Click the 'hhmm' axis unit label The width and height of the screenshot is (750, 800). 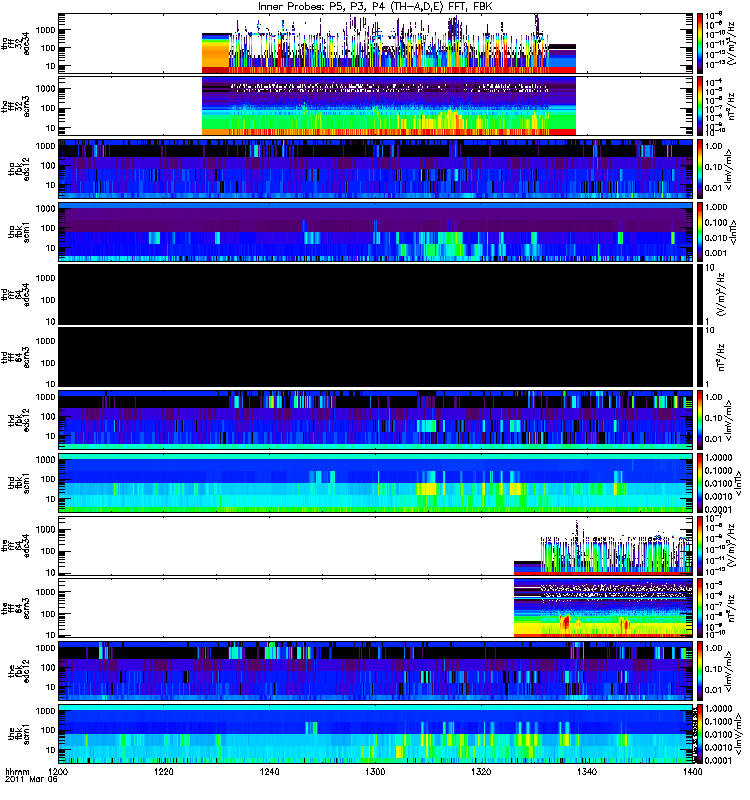click(17, 772)
